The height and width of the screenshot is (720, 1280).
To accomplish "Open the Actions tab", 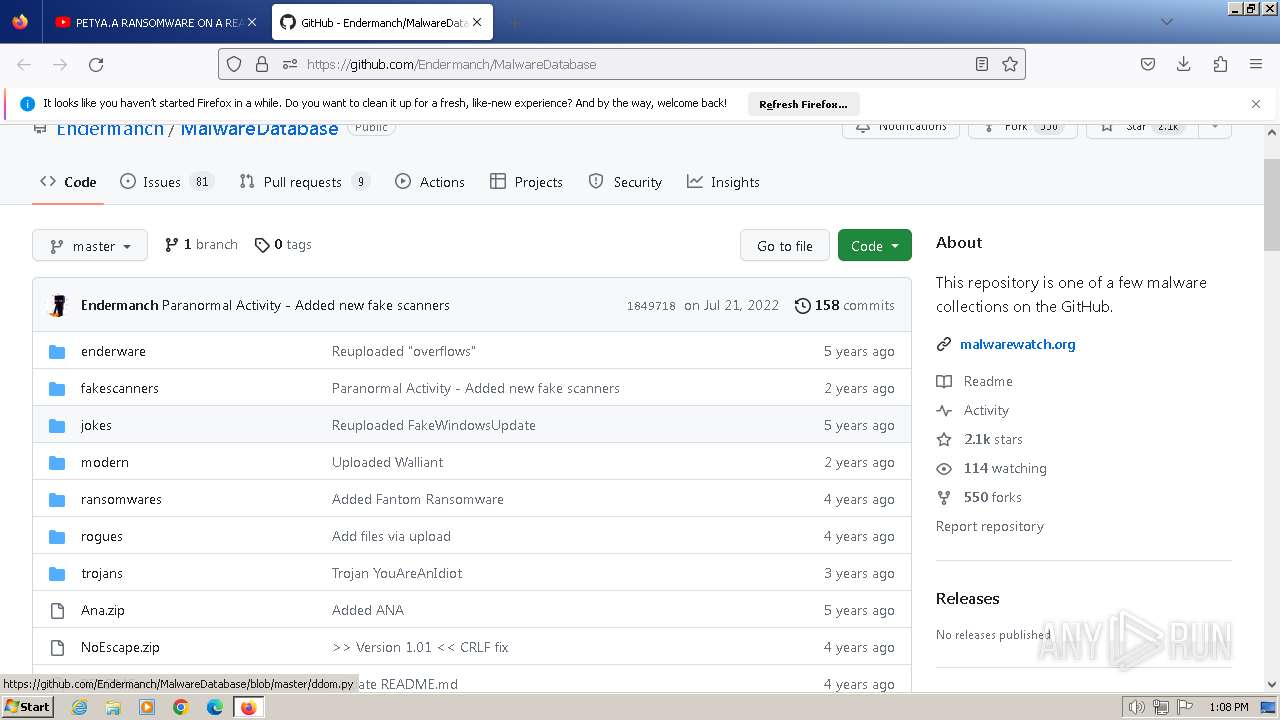I will (430, 182).
